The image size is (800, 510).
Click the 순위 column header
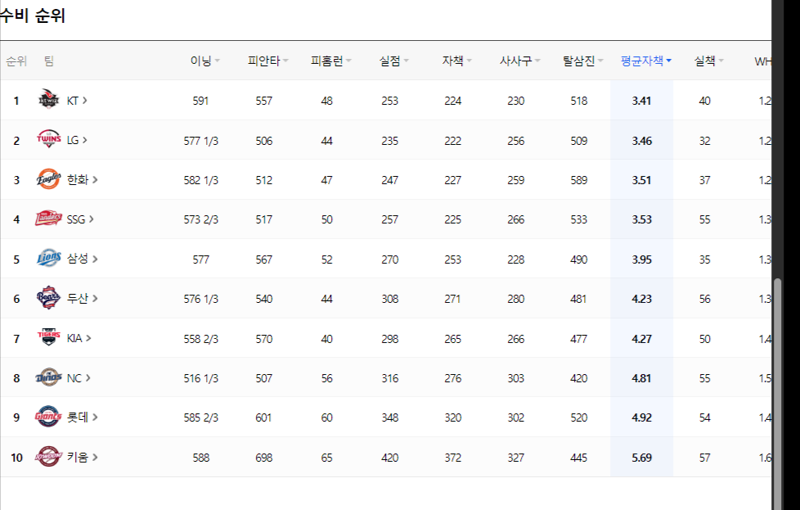click(x=16, y=61)
